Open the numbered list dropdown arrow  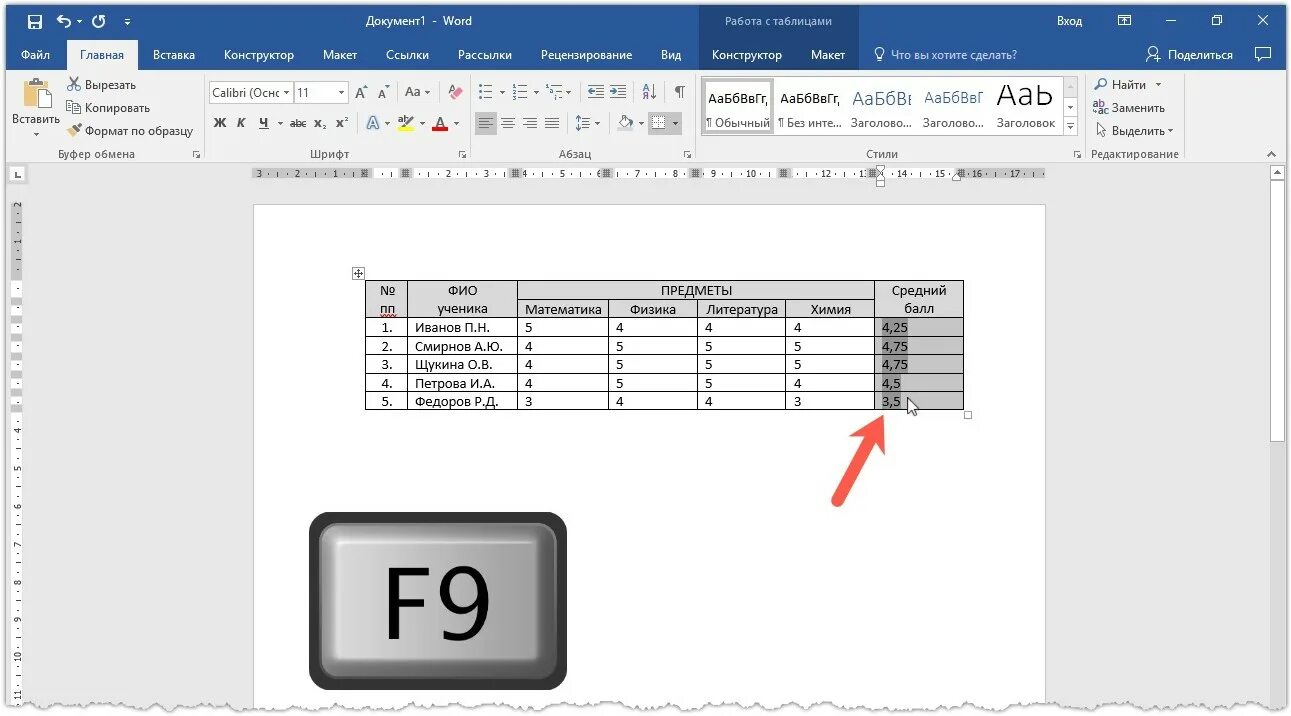click(537, 92)
